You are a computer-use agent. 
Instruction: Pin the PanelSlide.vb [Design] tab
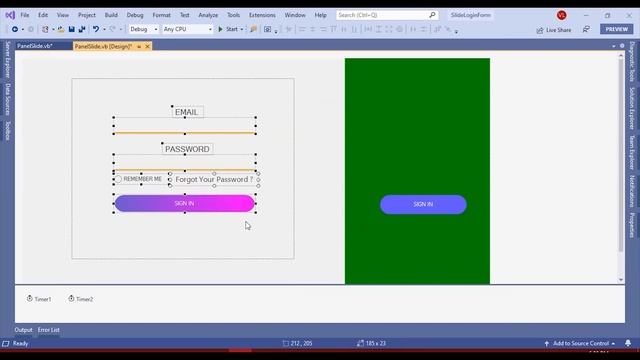tap(139, 47)
